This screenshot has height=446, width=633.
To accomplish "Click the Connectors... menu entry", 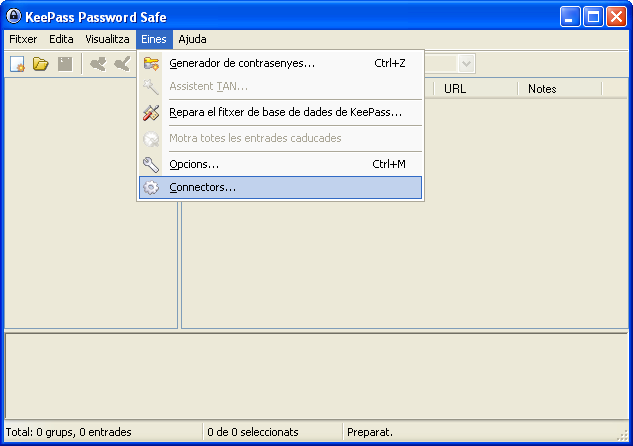I will click(281, 187).
